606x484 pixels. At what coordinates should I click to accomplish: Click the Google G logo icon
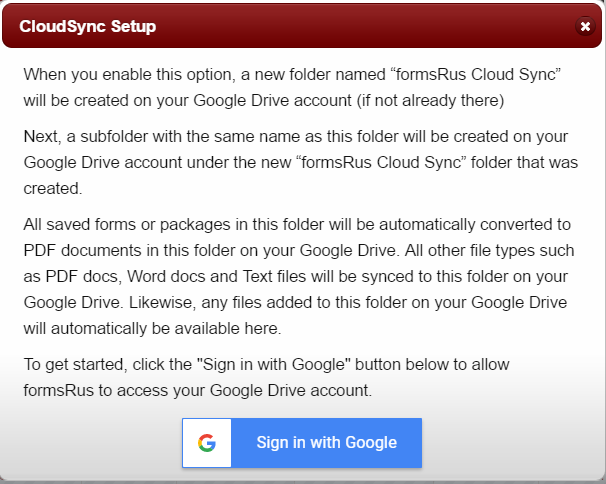(x=207, y=443)
